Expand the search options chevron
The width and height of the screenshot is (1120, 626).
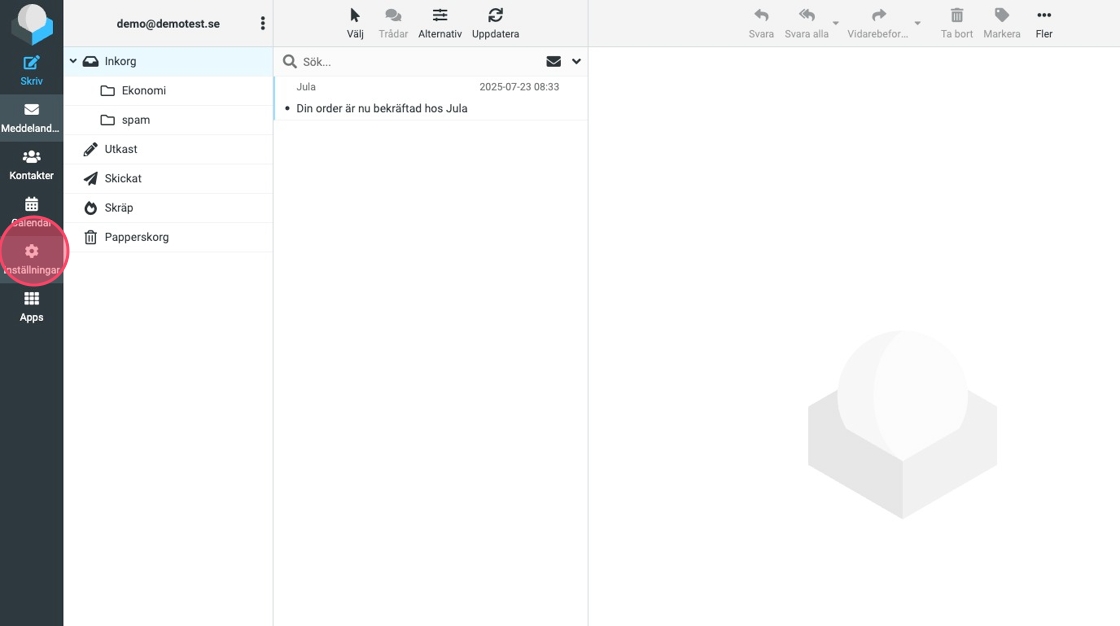(576, 62)
